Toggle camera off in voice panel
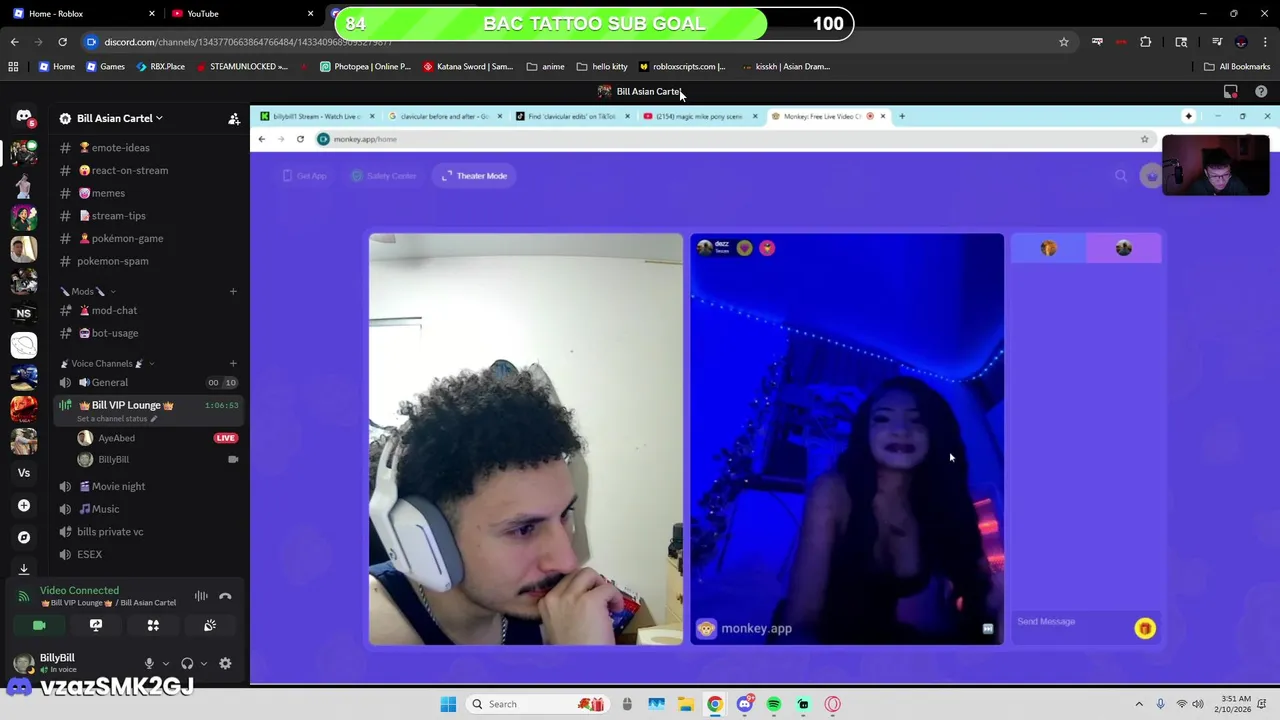Screen dimensions: 1280x720 pos(39,625)
